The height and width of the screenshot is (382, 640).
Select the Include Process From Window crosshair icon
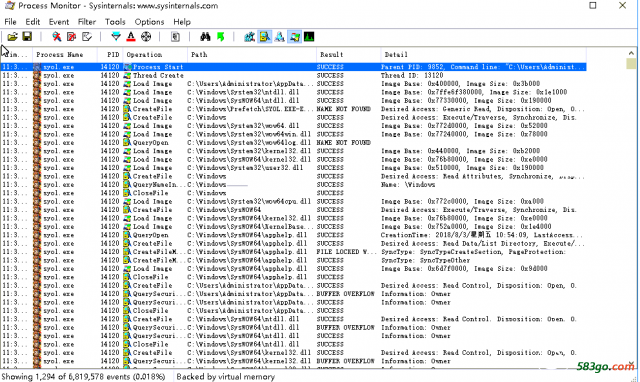[146, 37]
